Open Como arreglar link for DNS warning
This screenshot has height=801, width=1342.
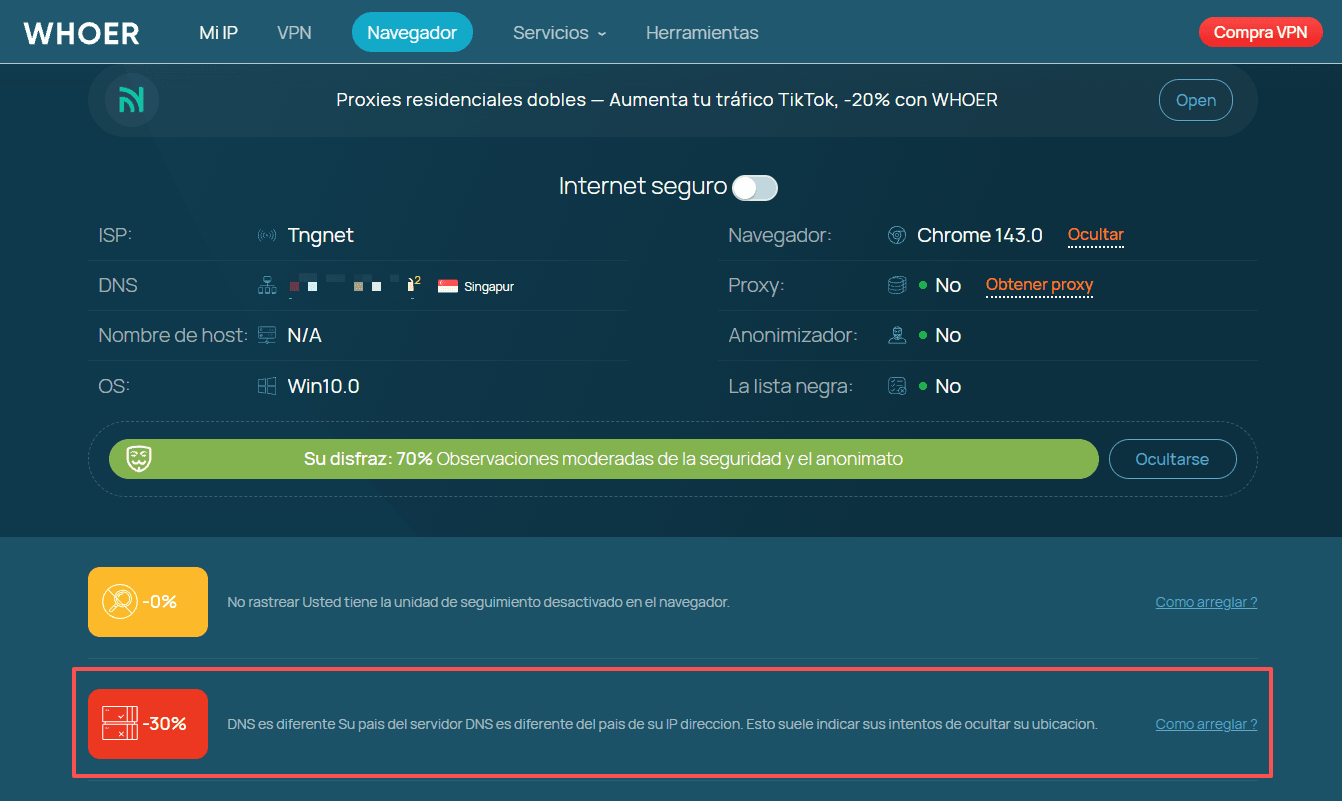(x=1206, y=724)
